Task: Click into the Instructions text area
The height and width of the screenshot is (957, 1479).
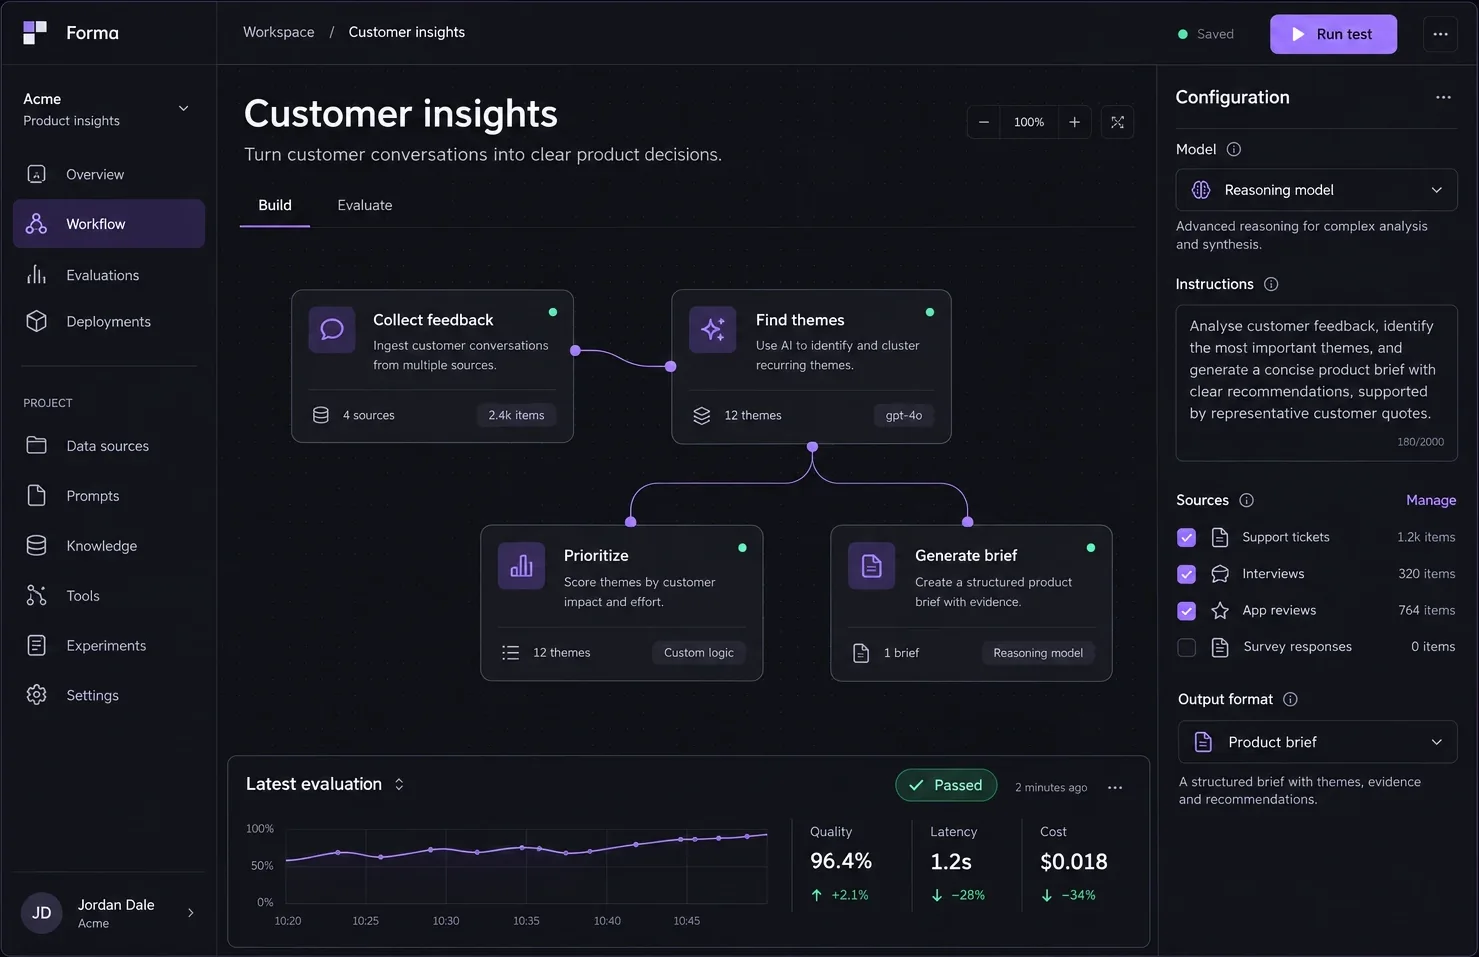Action: coord(1317,383)
